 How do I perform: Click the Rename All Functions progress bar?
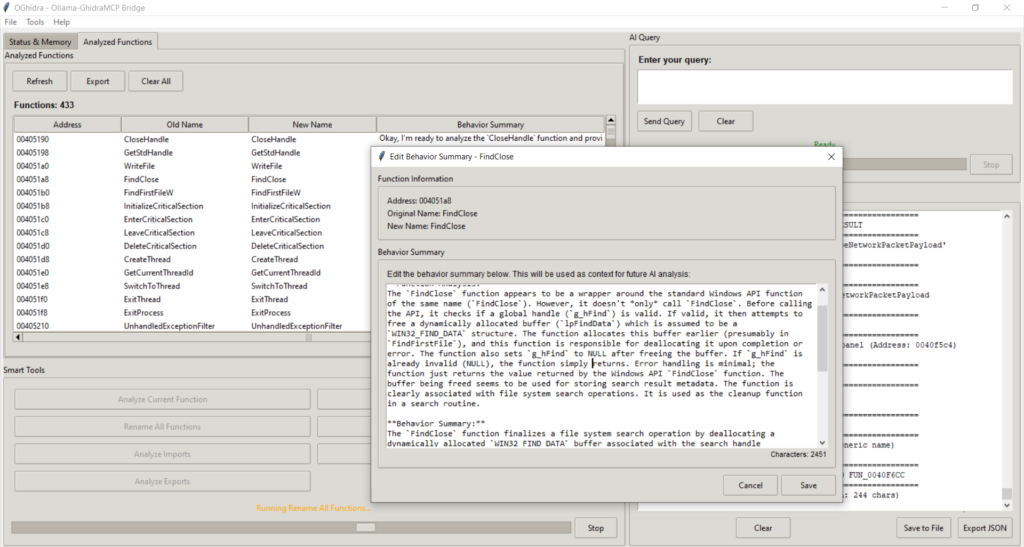point(288,527)
